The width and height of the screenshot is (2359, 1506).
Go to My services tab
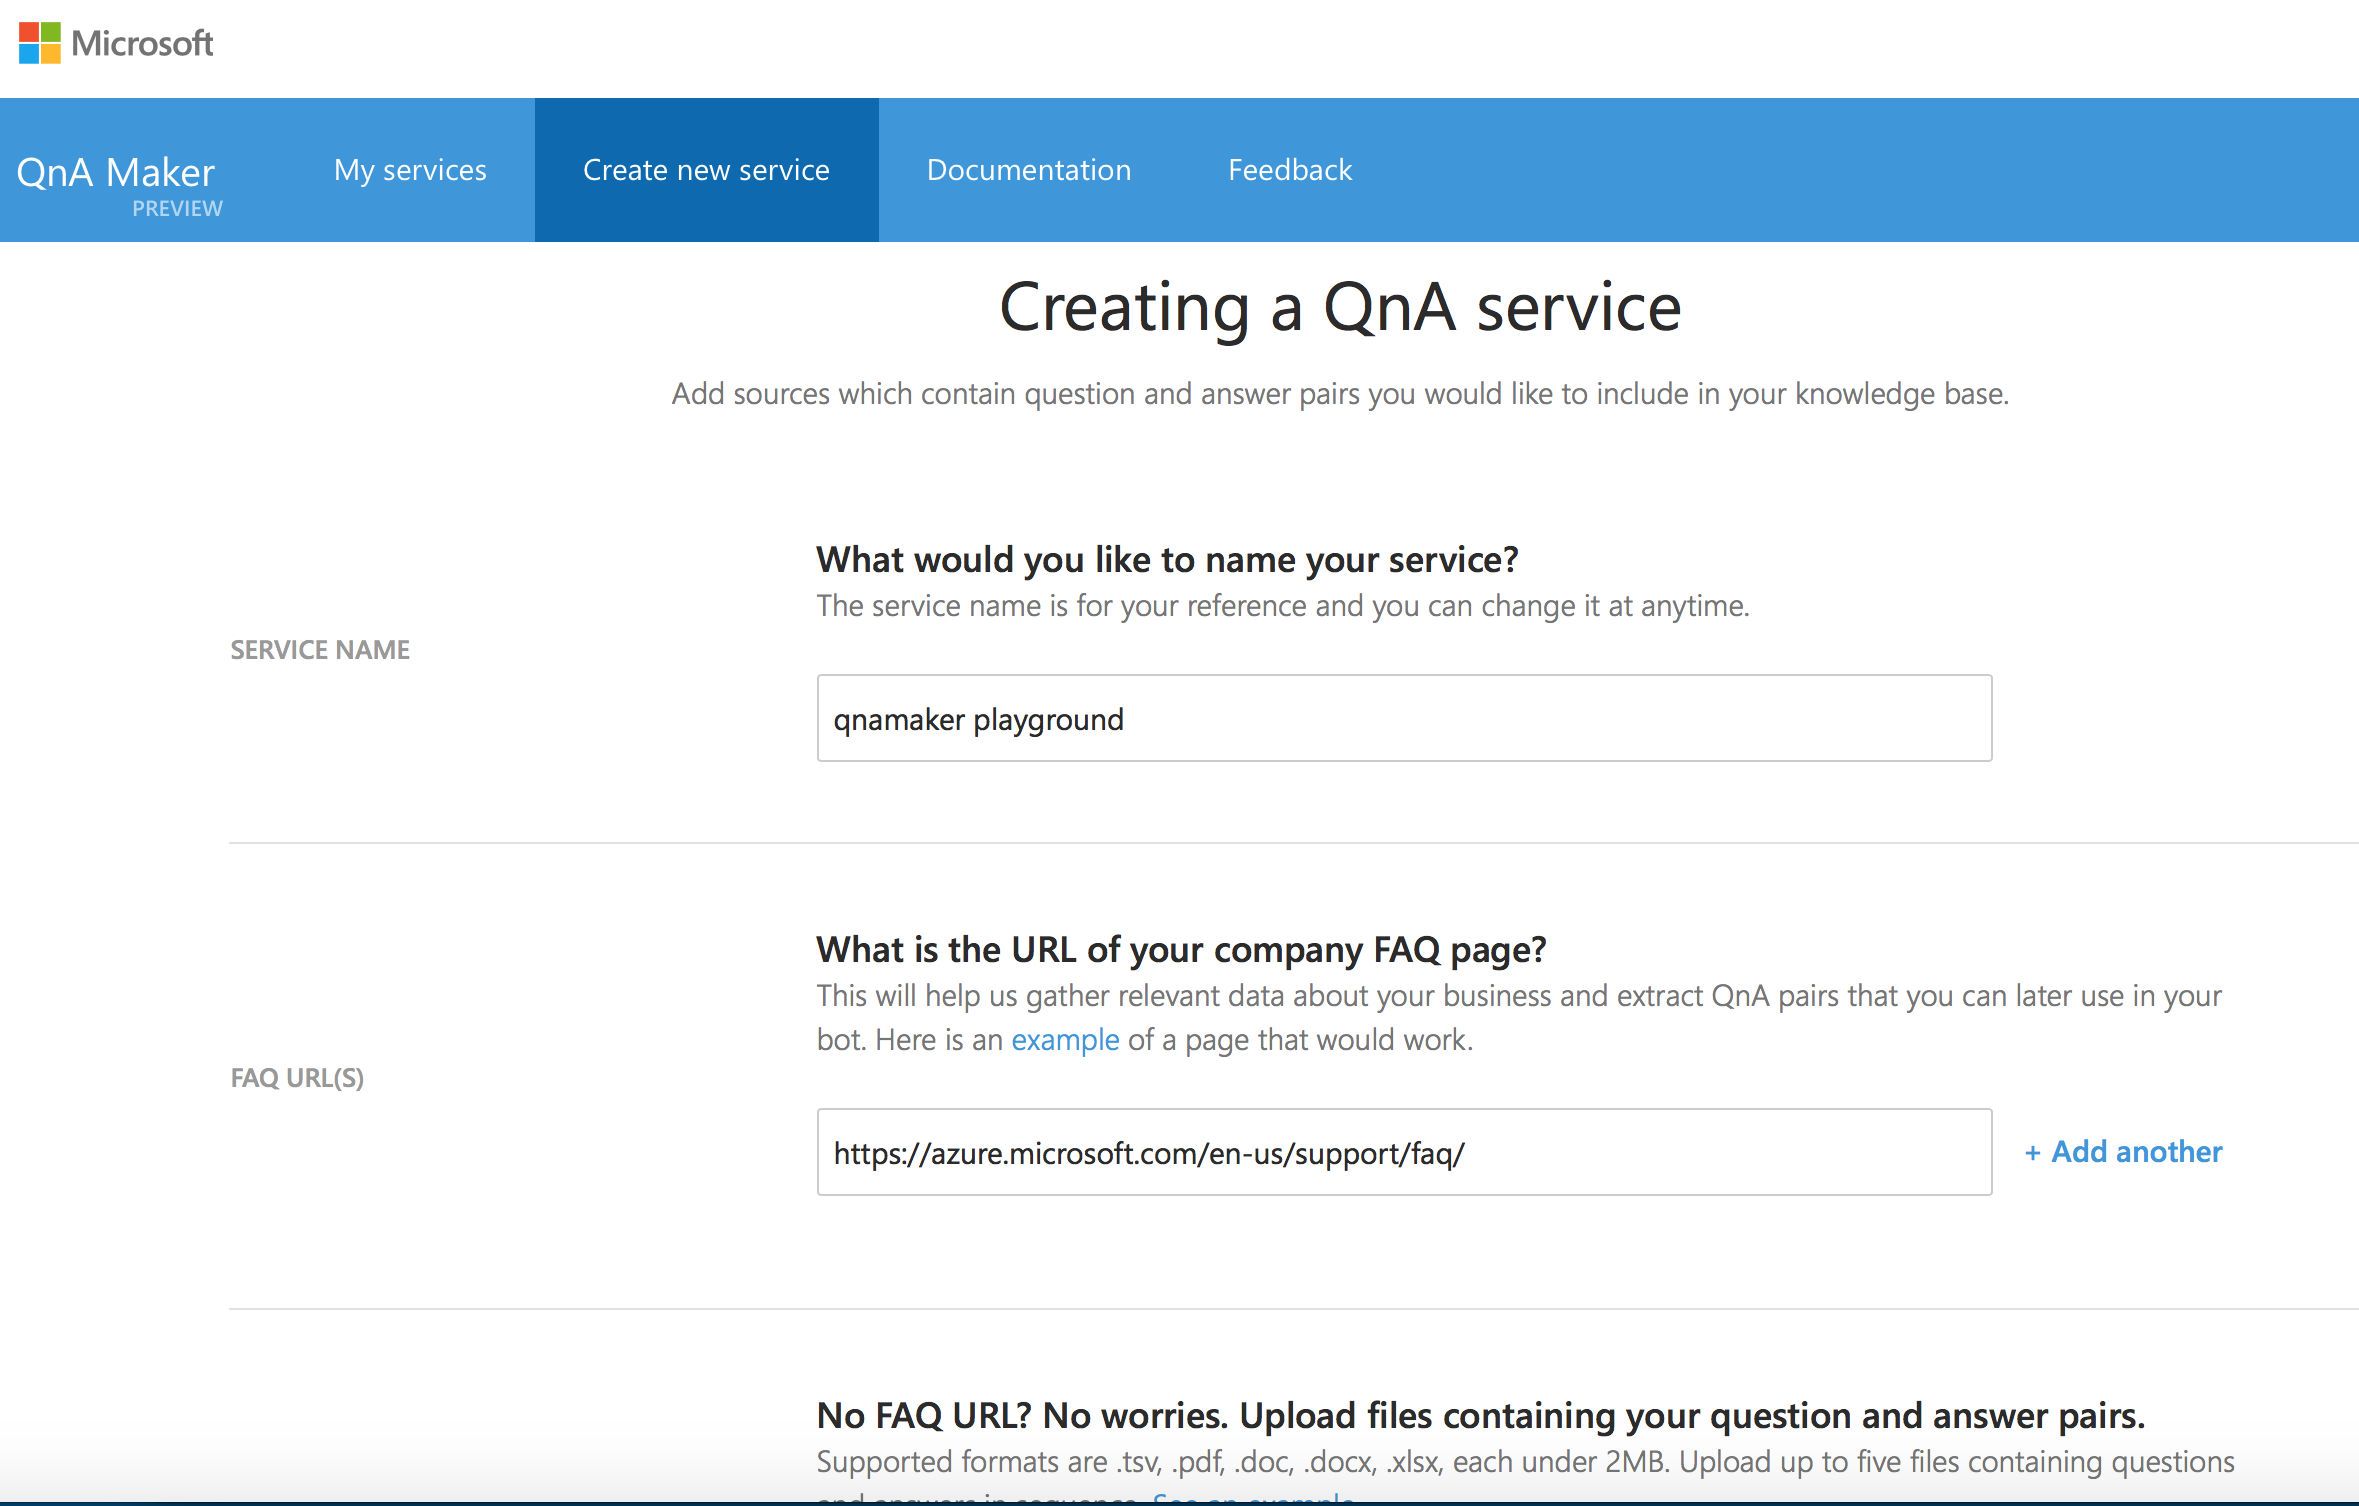tap(410, 170)
